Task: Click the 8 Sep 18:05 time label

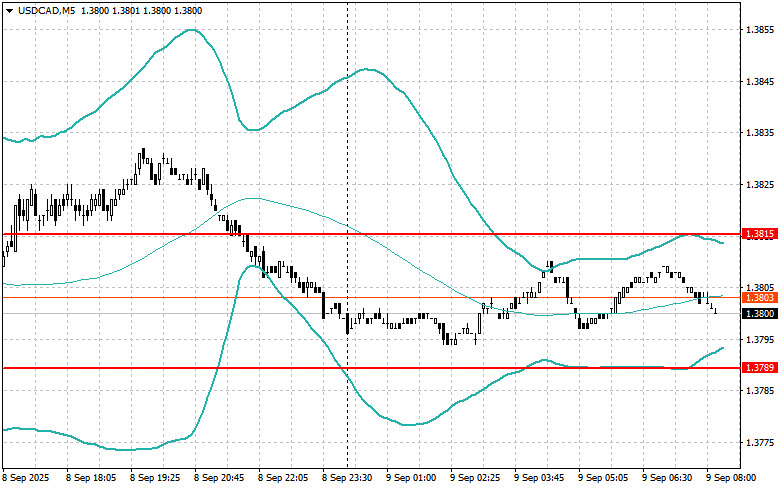Action: (x=91, y=478)
